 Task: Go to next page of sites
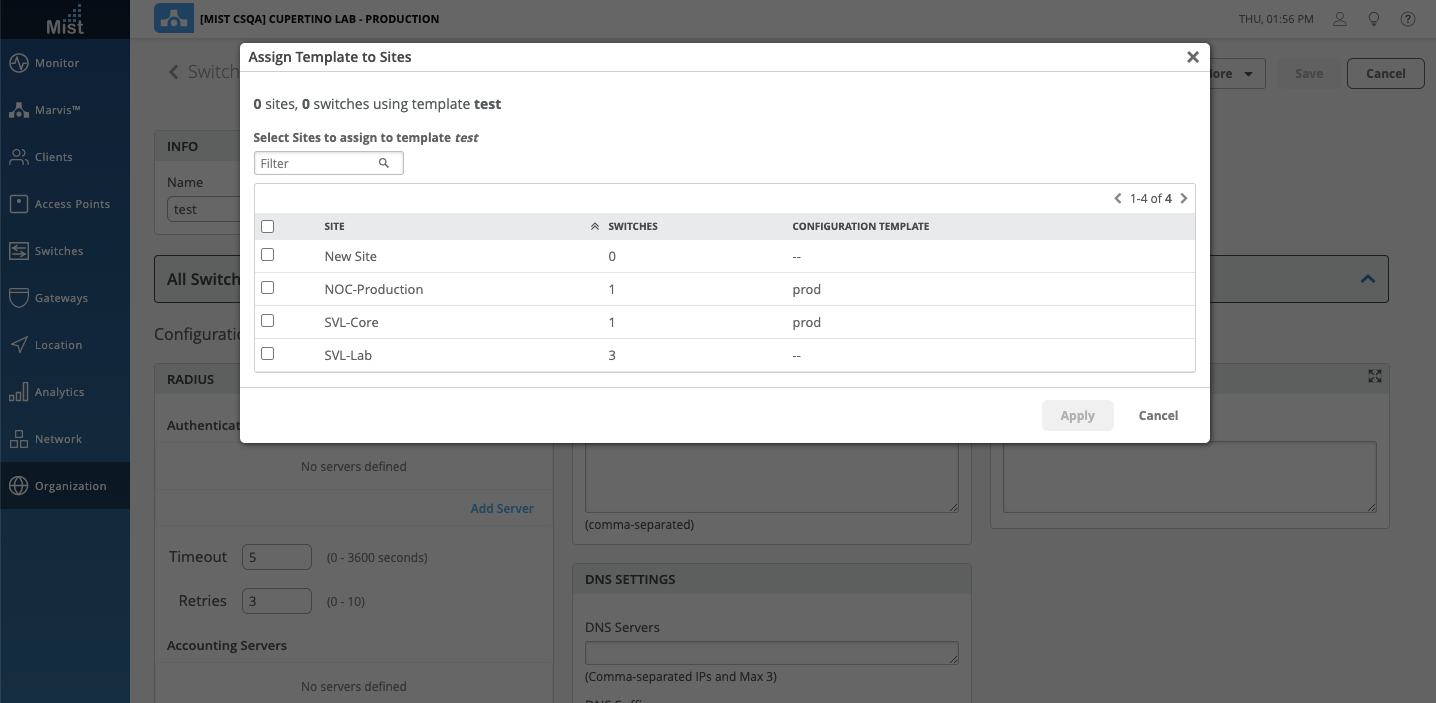(x=1184, y=198)
